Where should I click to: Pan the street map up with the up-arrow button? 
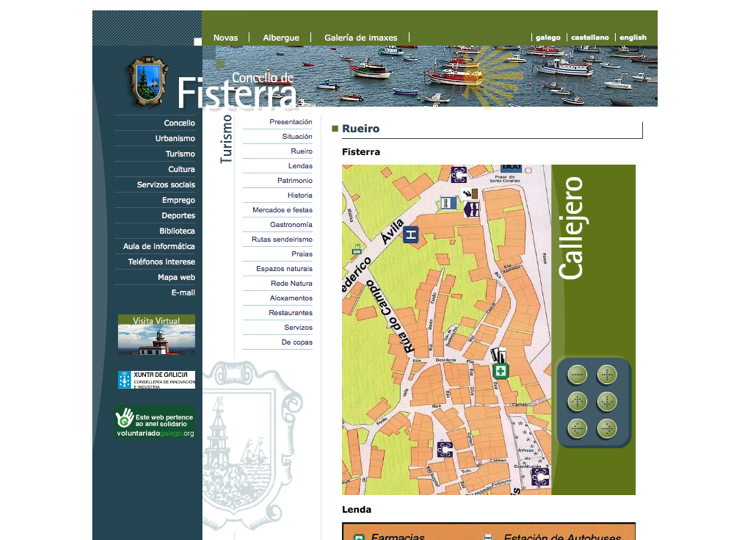pyautogui.click(x=577, y=401)
